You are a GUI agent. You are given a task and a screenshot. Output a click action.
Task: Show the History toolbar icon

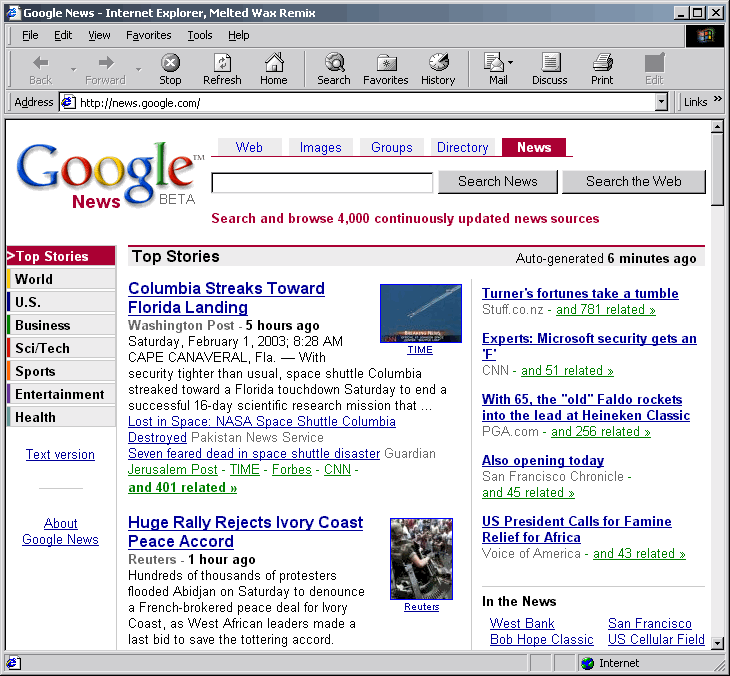coord(438,69)
